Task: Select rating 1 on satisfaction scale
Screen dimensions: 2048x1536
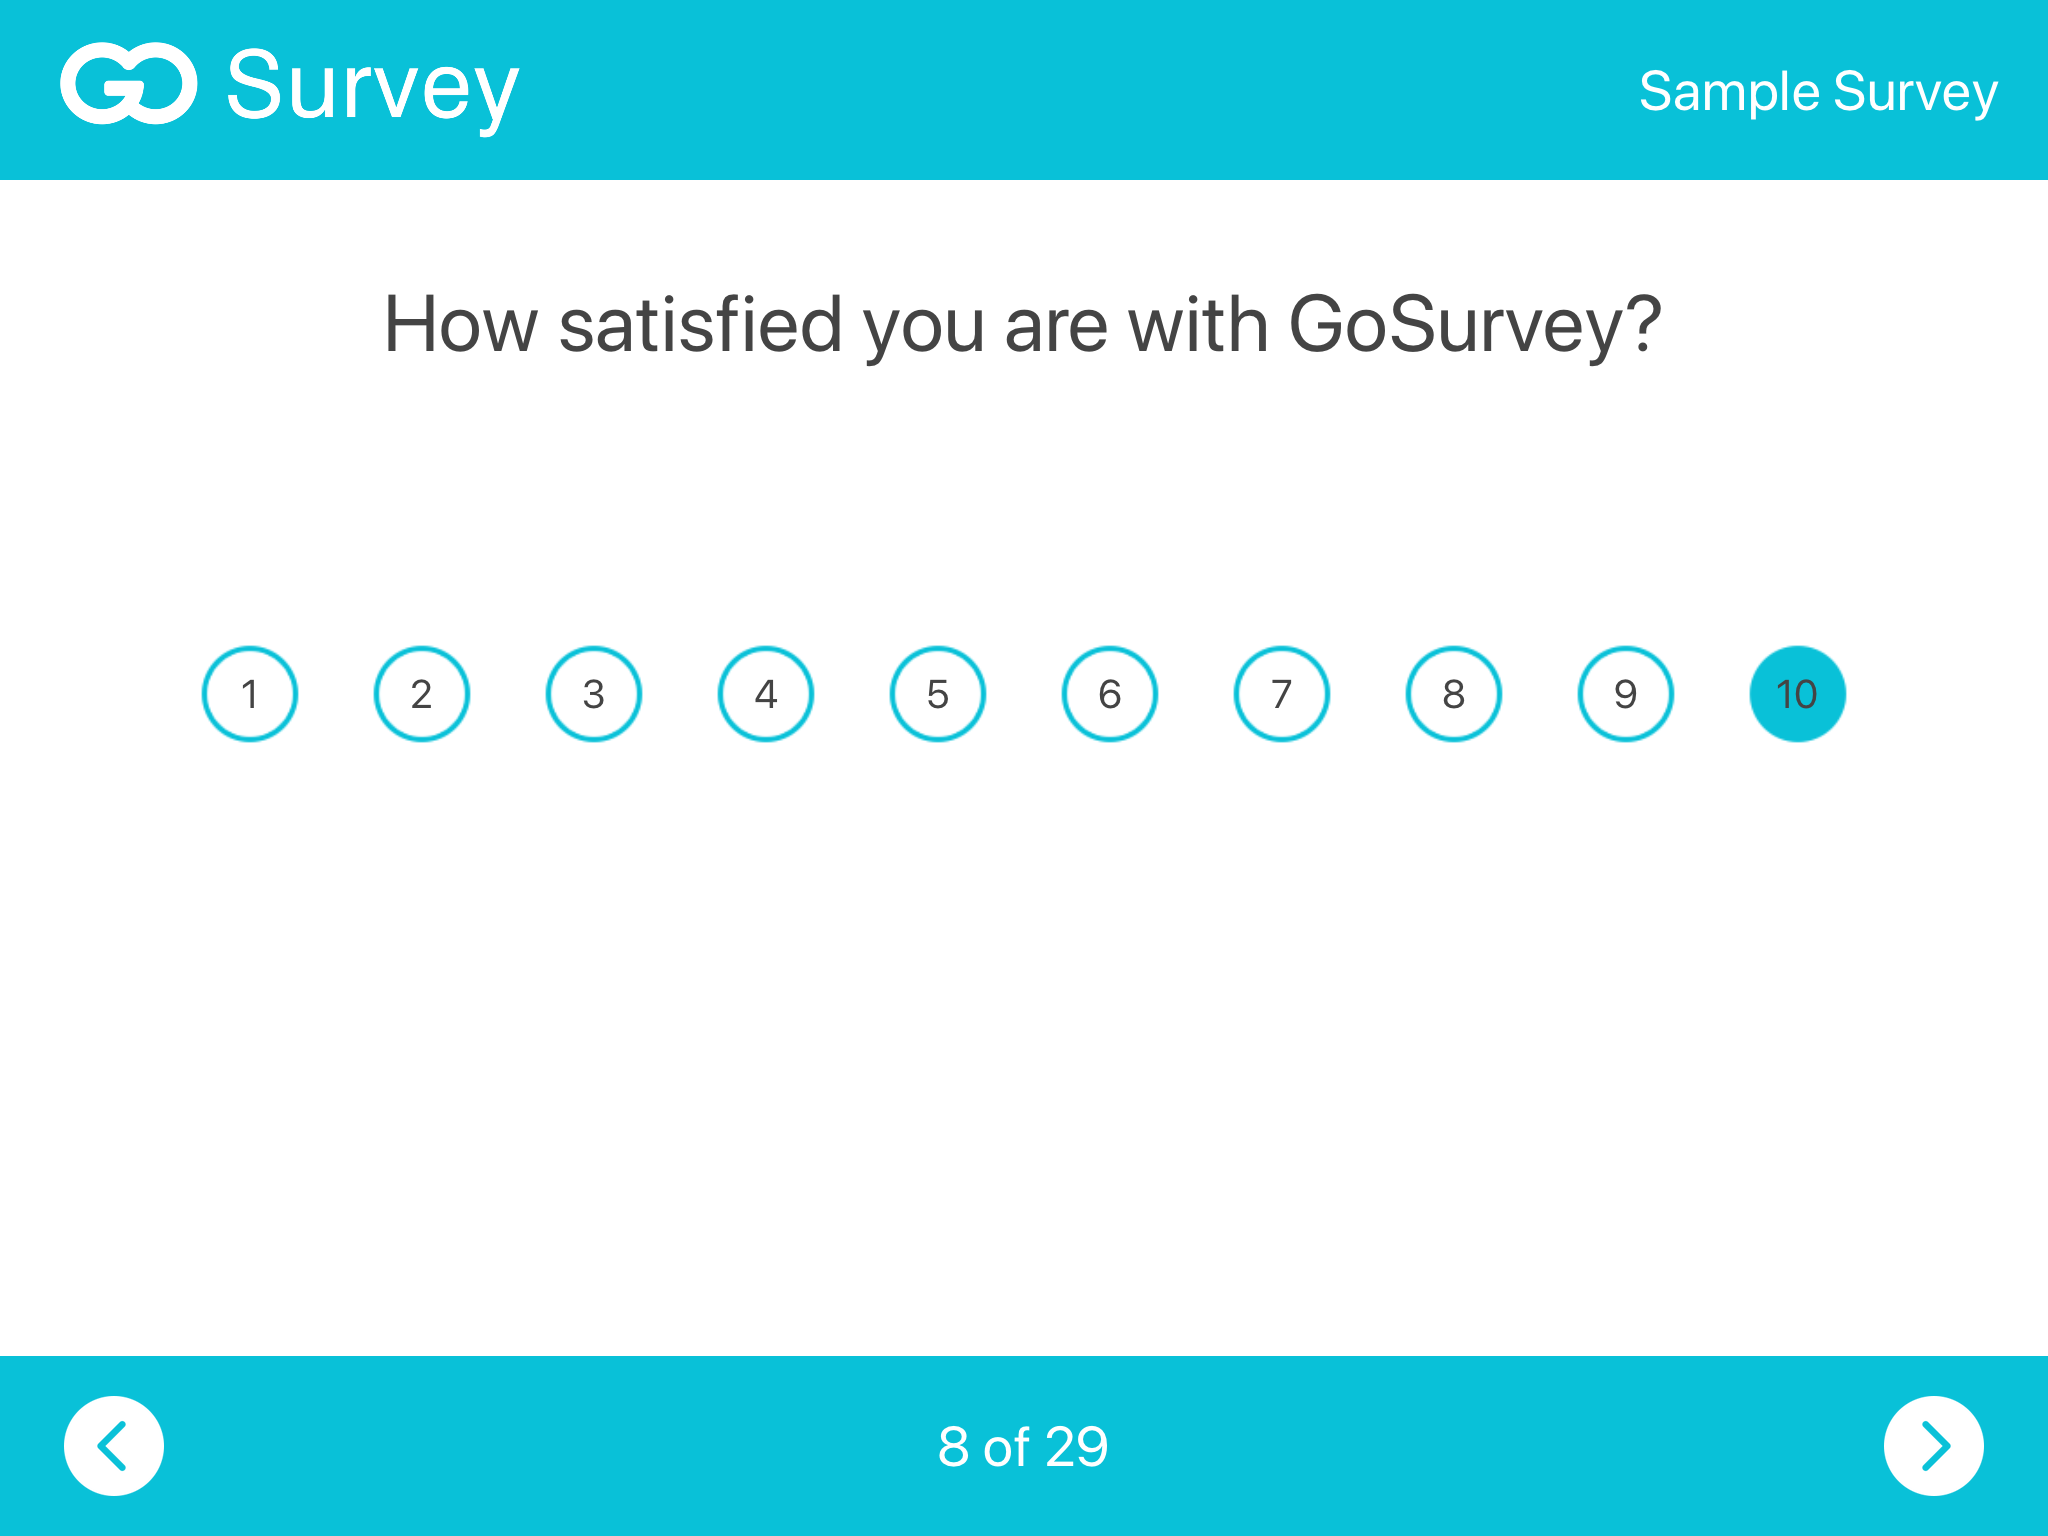Action: coord(250,694)
